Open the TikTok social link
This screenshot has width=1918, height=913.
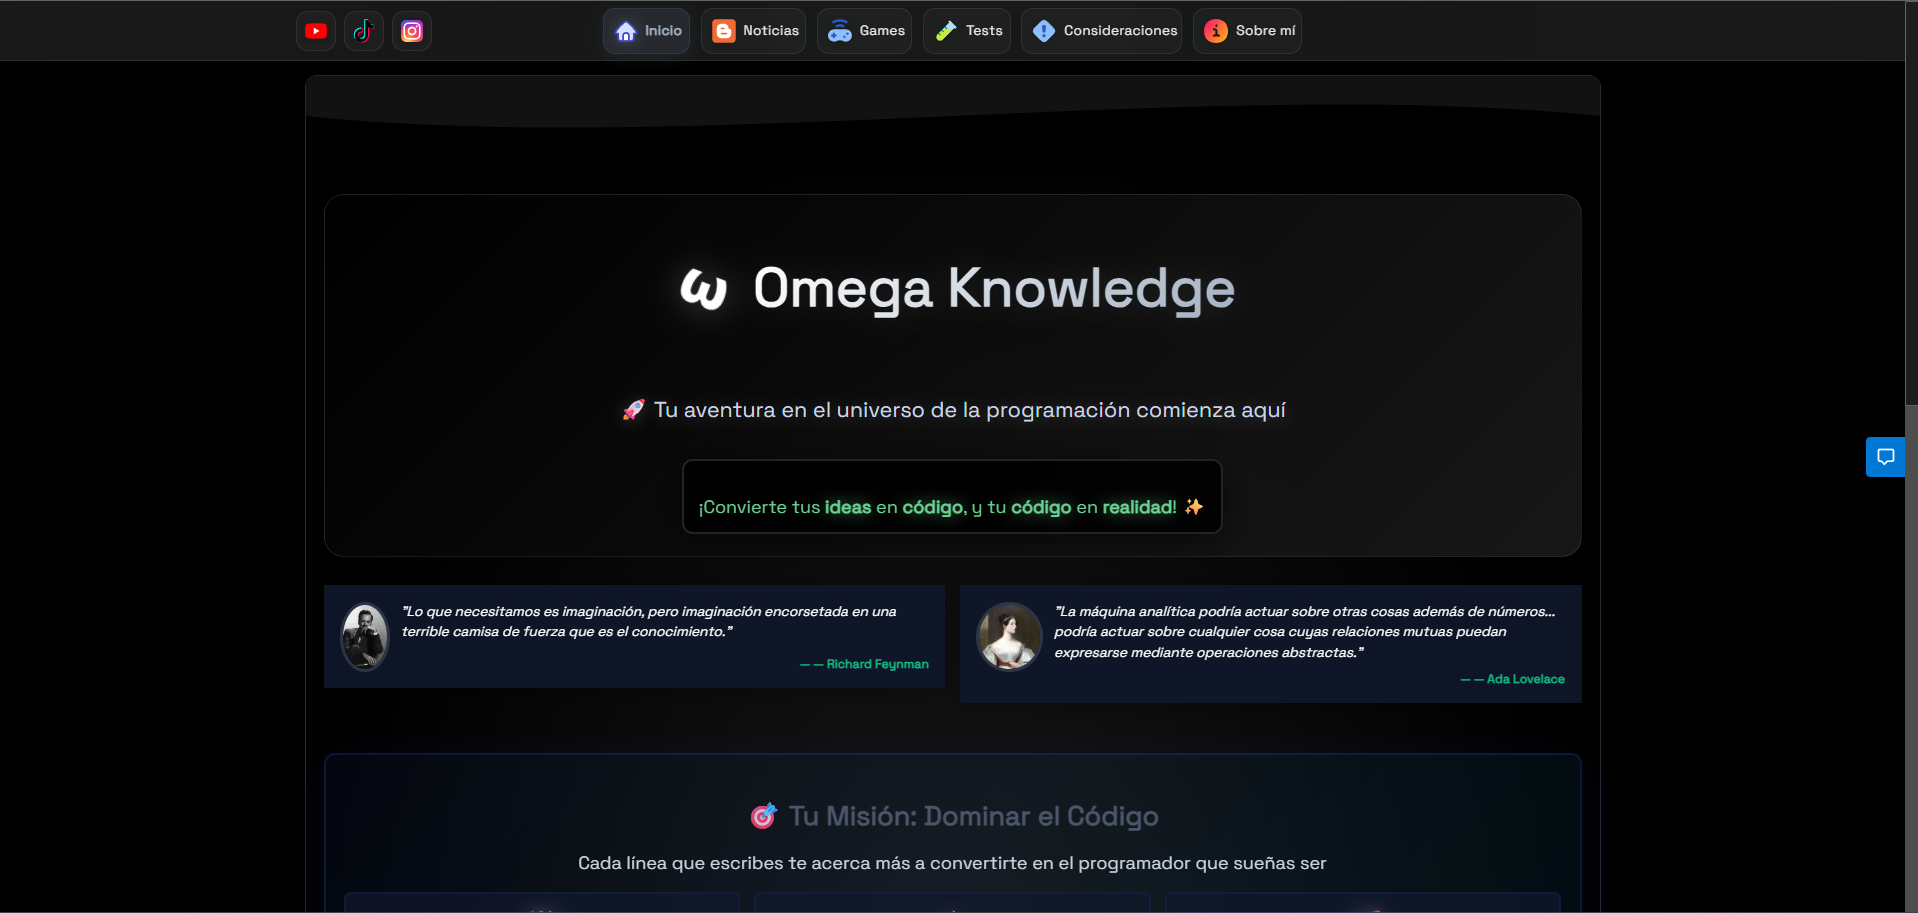[x=364, y=31]
